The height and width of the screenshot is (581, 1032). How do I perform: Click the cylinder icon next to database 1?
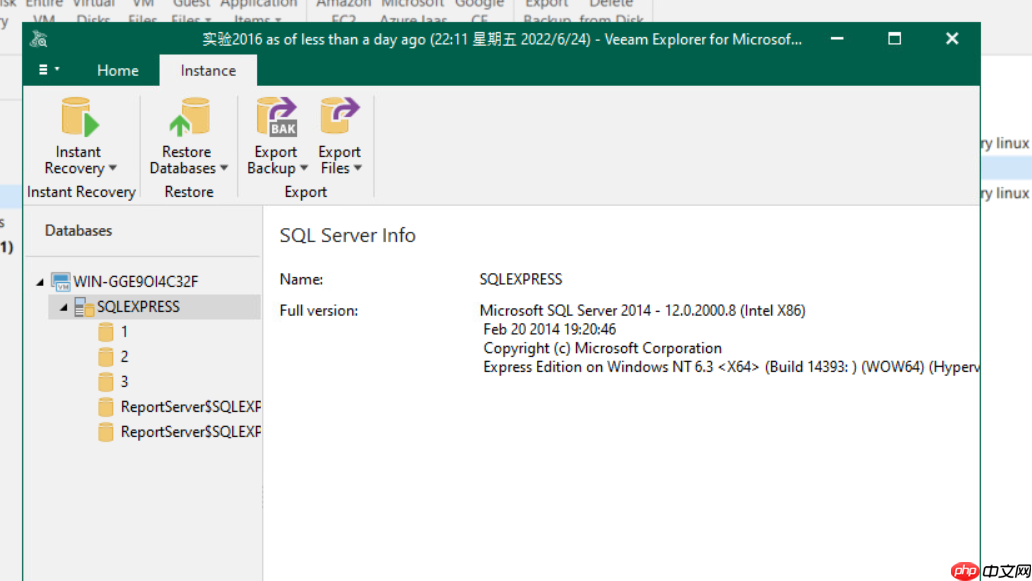(x=105, y=331)
